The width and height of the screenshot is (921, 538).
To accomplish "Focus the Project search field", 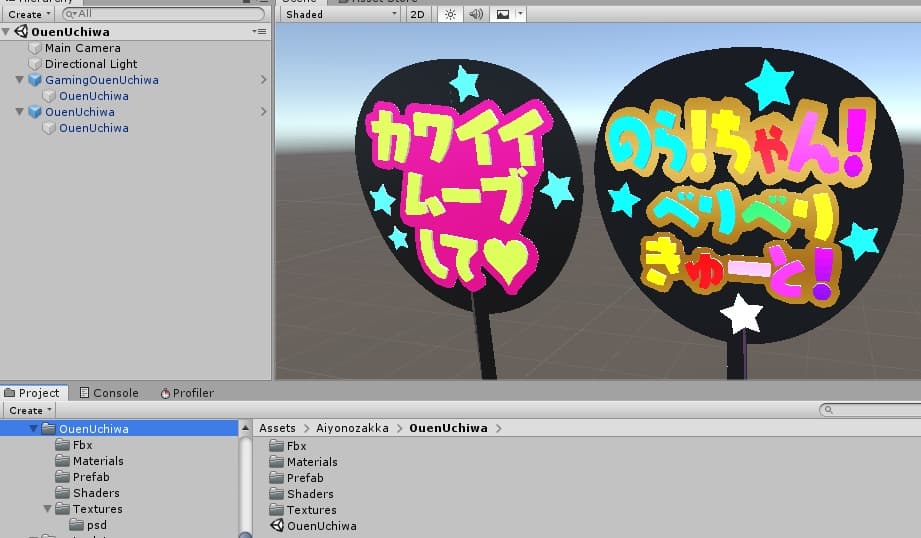I will coord(870,409).
